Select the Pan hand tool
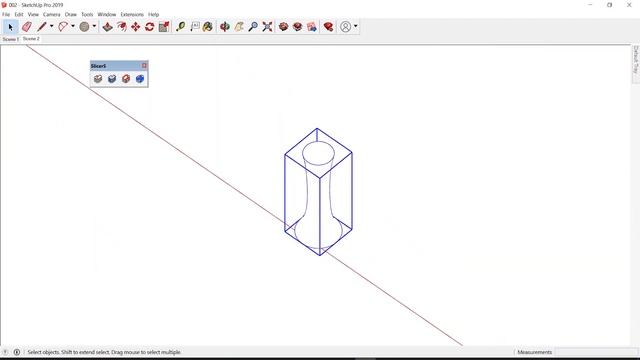640x360 pixels. click(x=239, y=27)
